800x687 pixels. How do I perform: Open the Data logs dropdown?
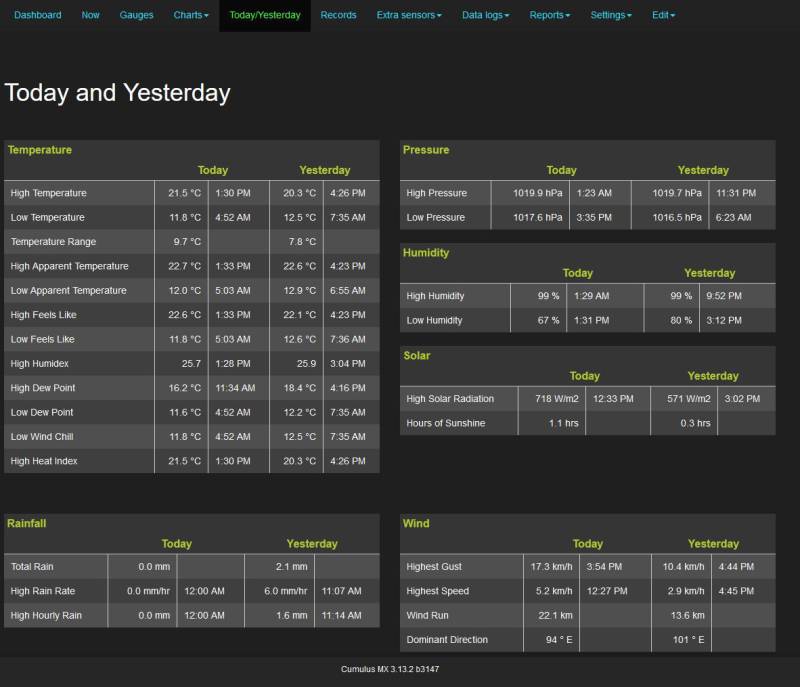[486, 15]
